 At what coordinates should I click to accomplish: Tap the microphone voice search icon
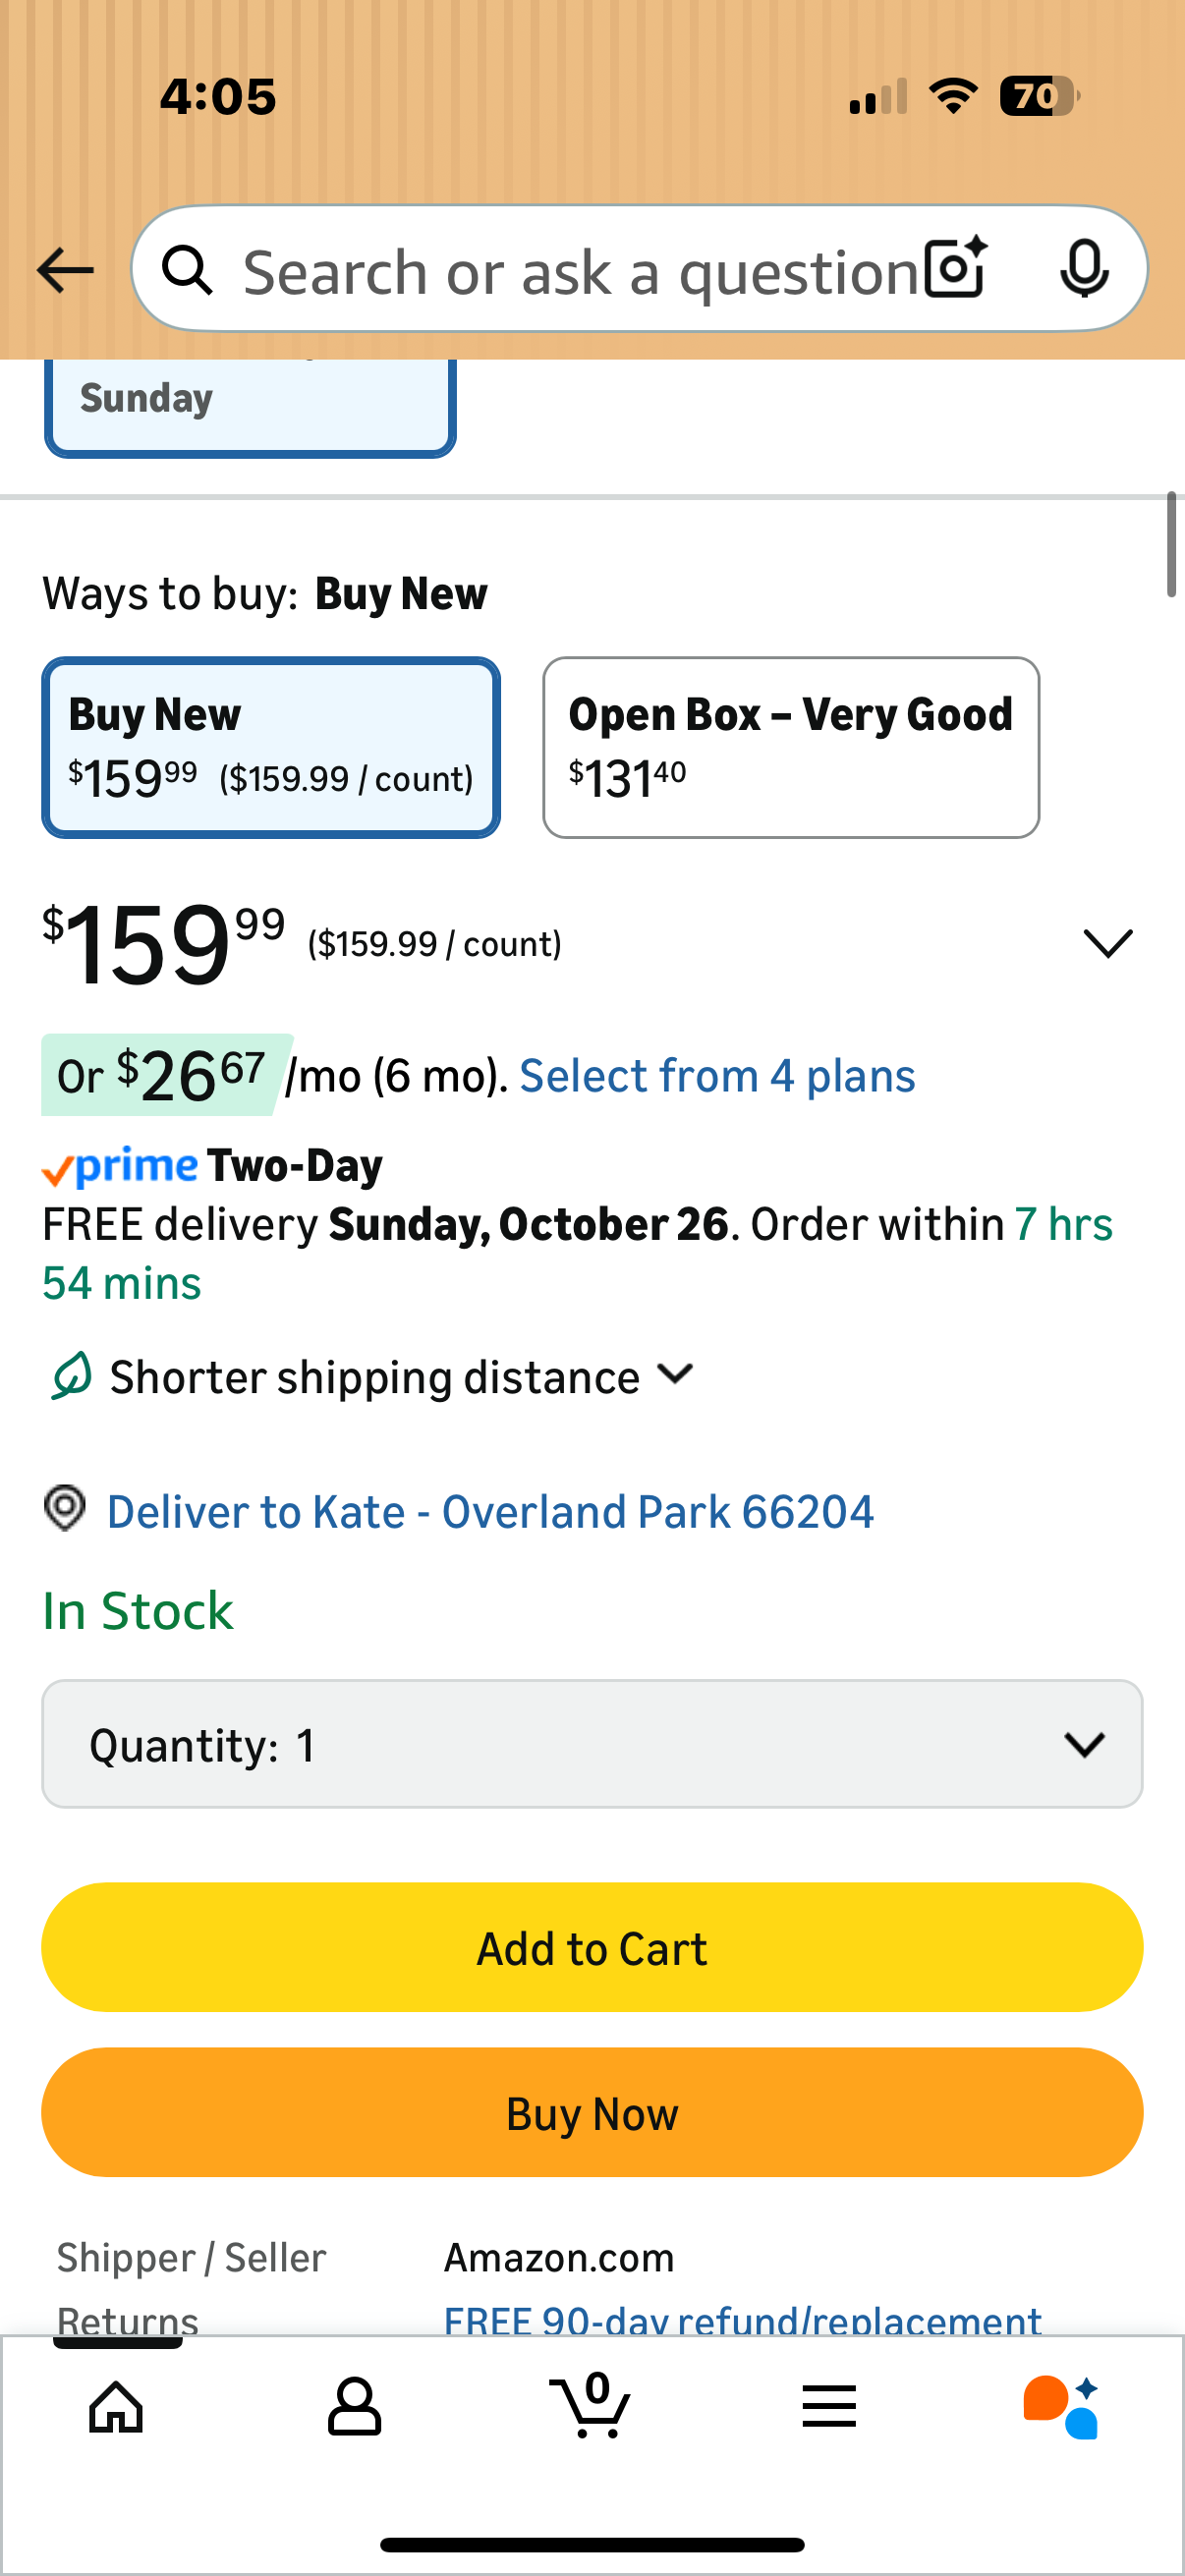1083,269
